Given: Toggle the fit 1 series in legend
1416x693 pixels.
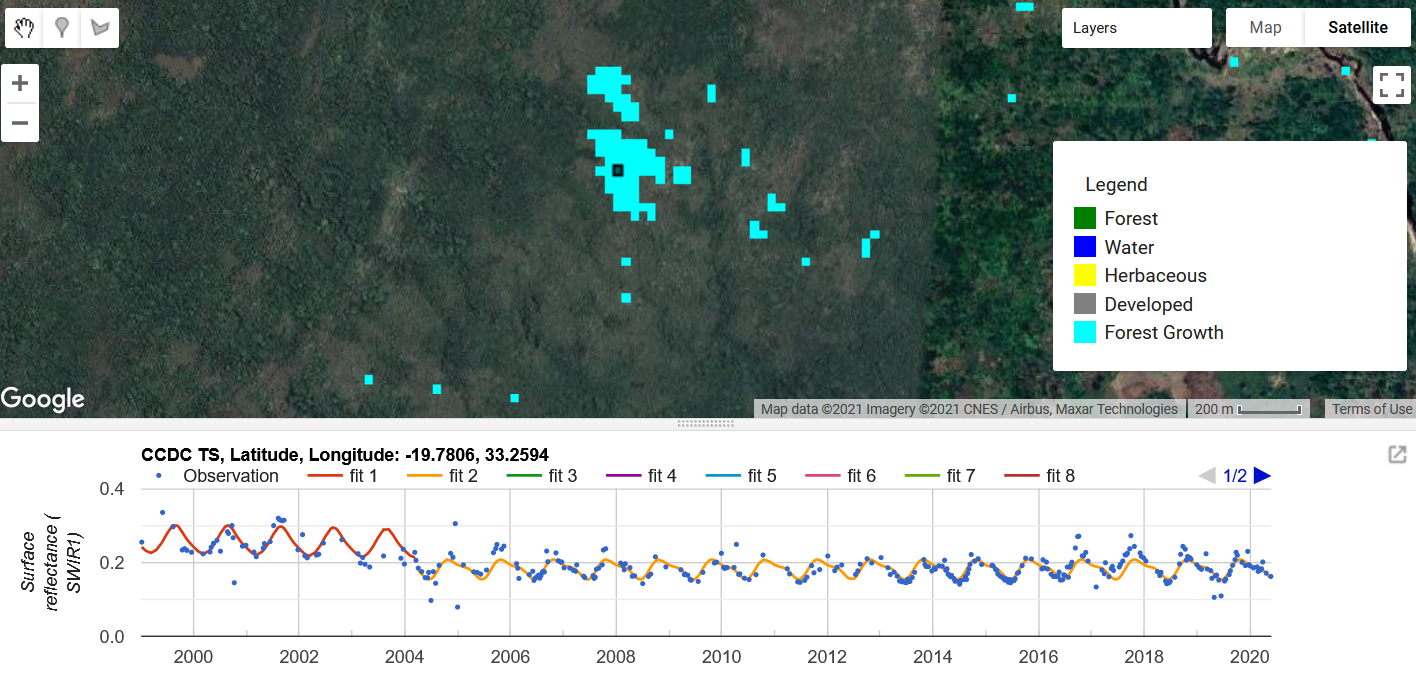Looking at the screenshot, I should coord(342,476).
